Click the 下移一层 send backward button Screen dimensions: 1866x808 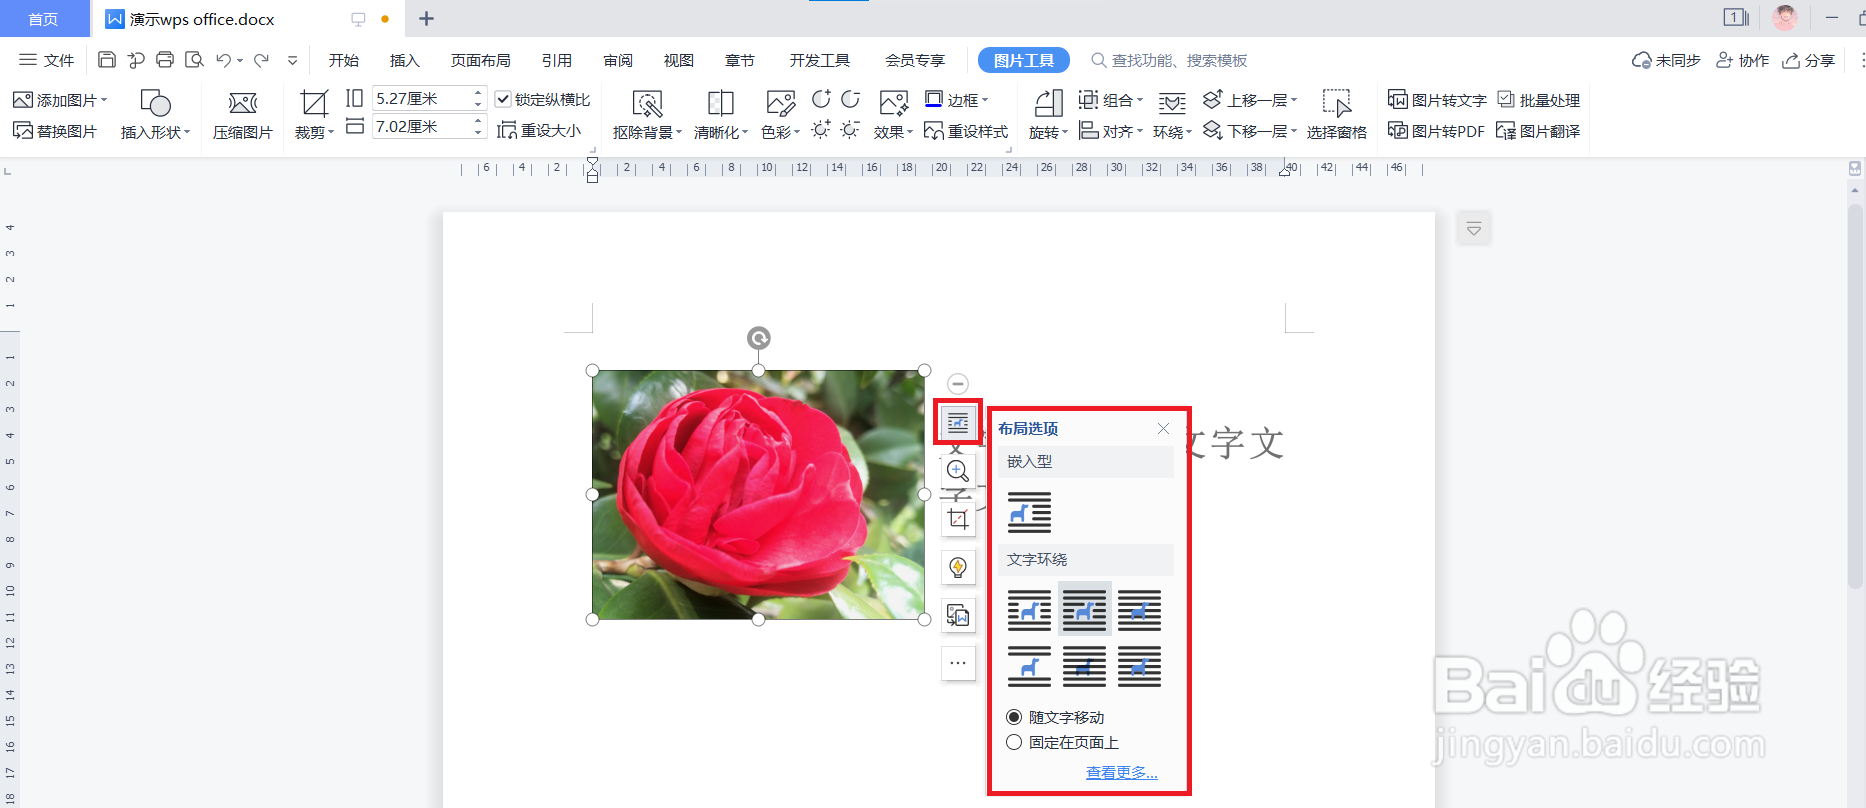(1250, 131)
